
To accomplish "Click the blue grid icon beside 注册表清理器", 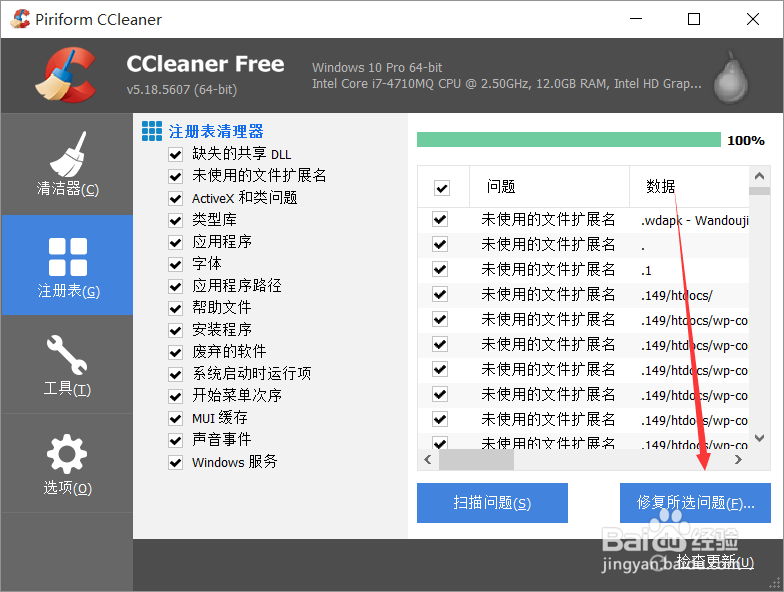I will click(x=152, y=131).
